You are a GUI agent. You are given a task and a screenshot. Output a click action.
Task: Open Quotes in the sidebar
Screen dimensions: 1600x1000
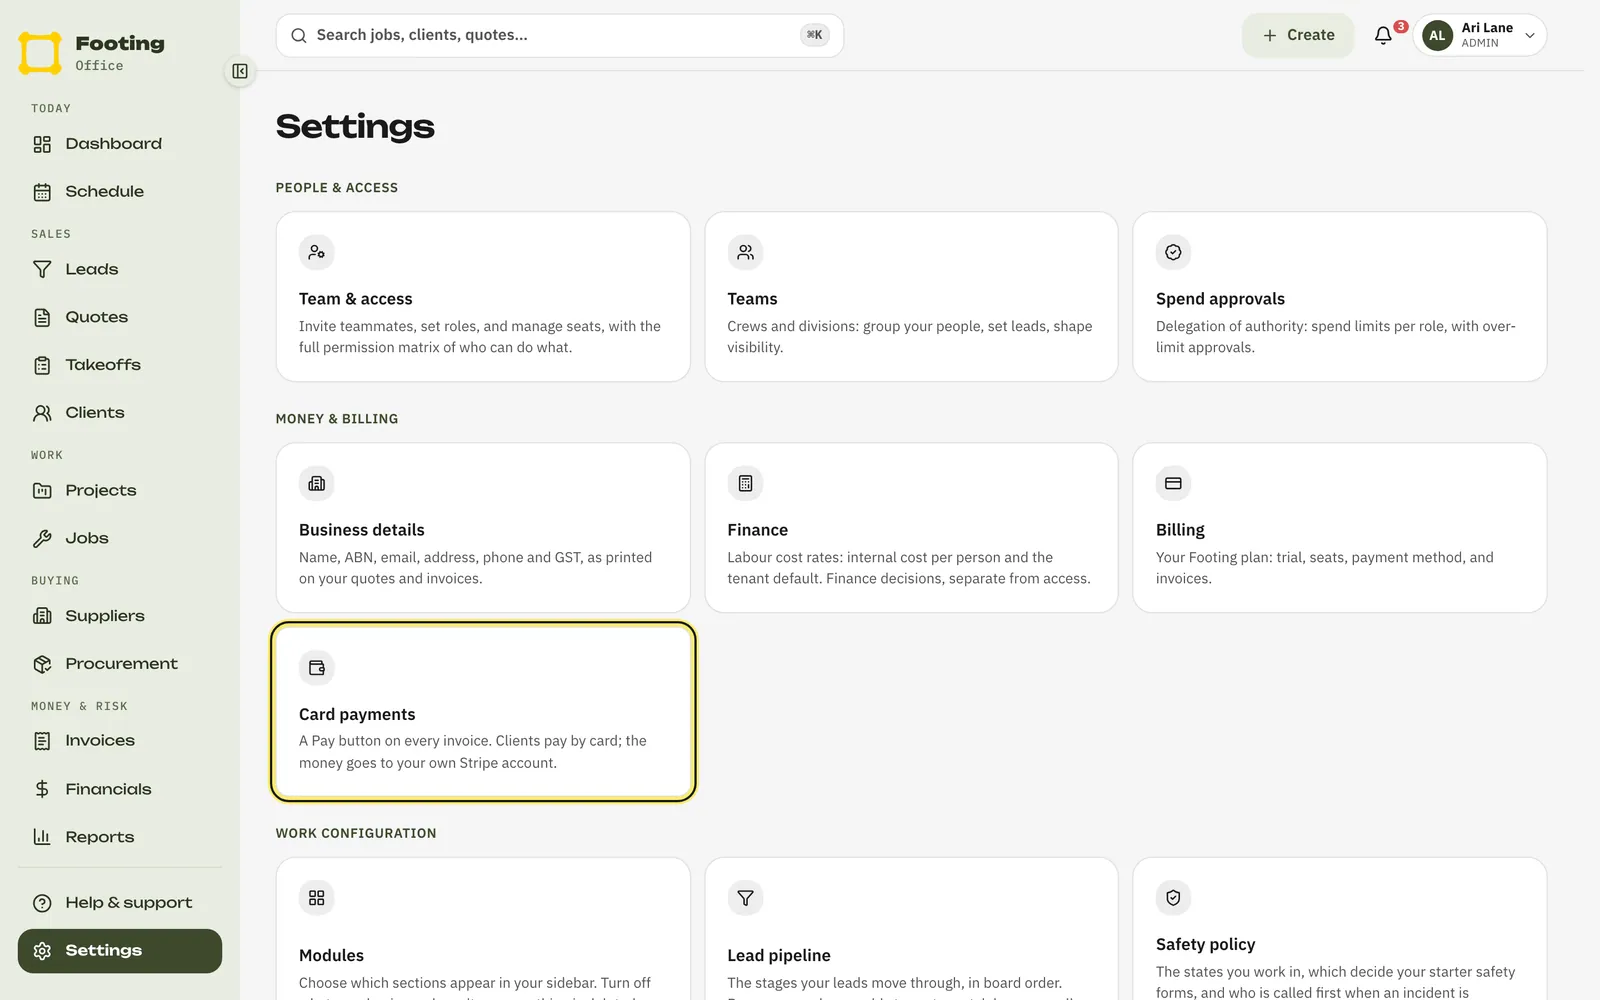120,317
